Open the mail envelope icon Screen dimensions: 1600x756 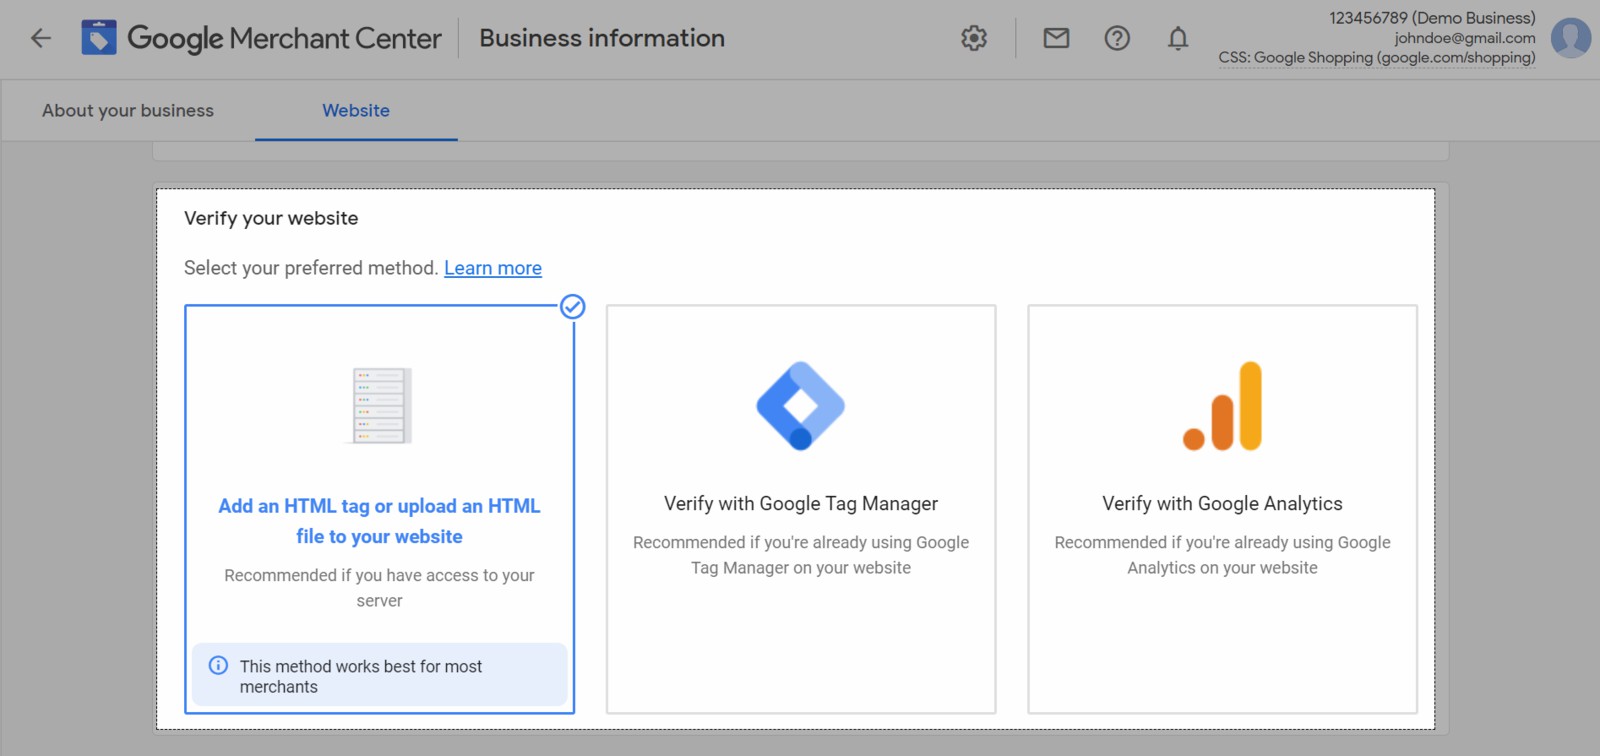(x=1056, y=38)
